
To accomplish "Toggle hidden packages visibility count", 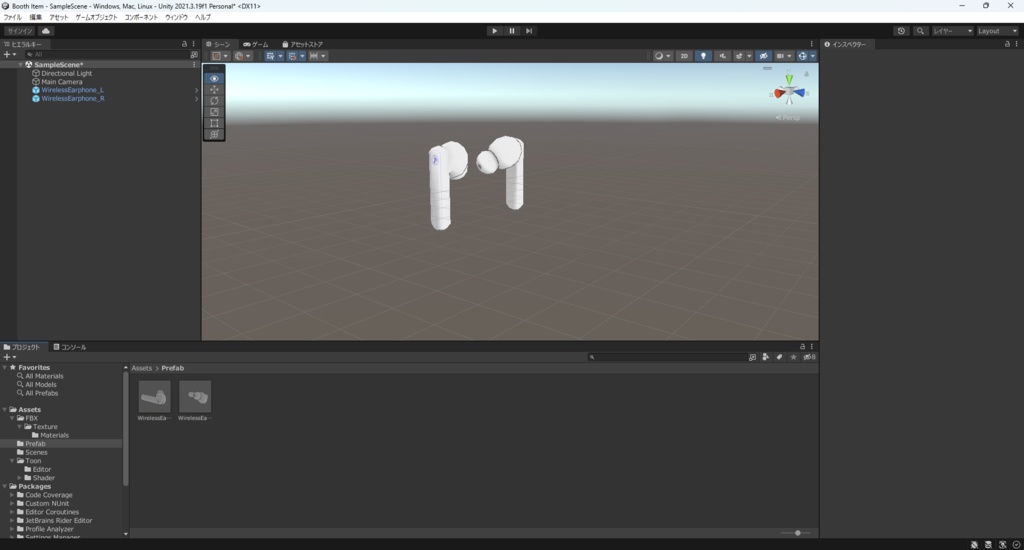I will point(809,357).
